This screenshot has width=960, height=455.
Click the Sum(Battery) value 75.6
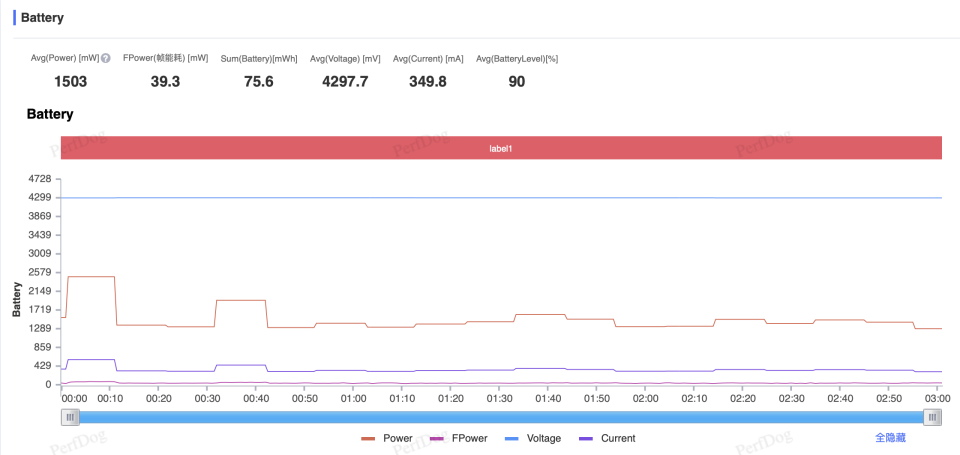(258, 81)
